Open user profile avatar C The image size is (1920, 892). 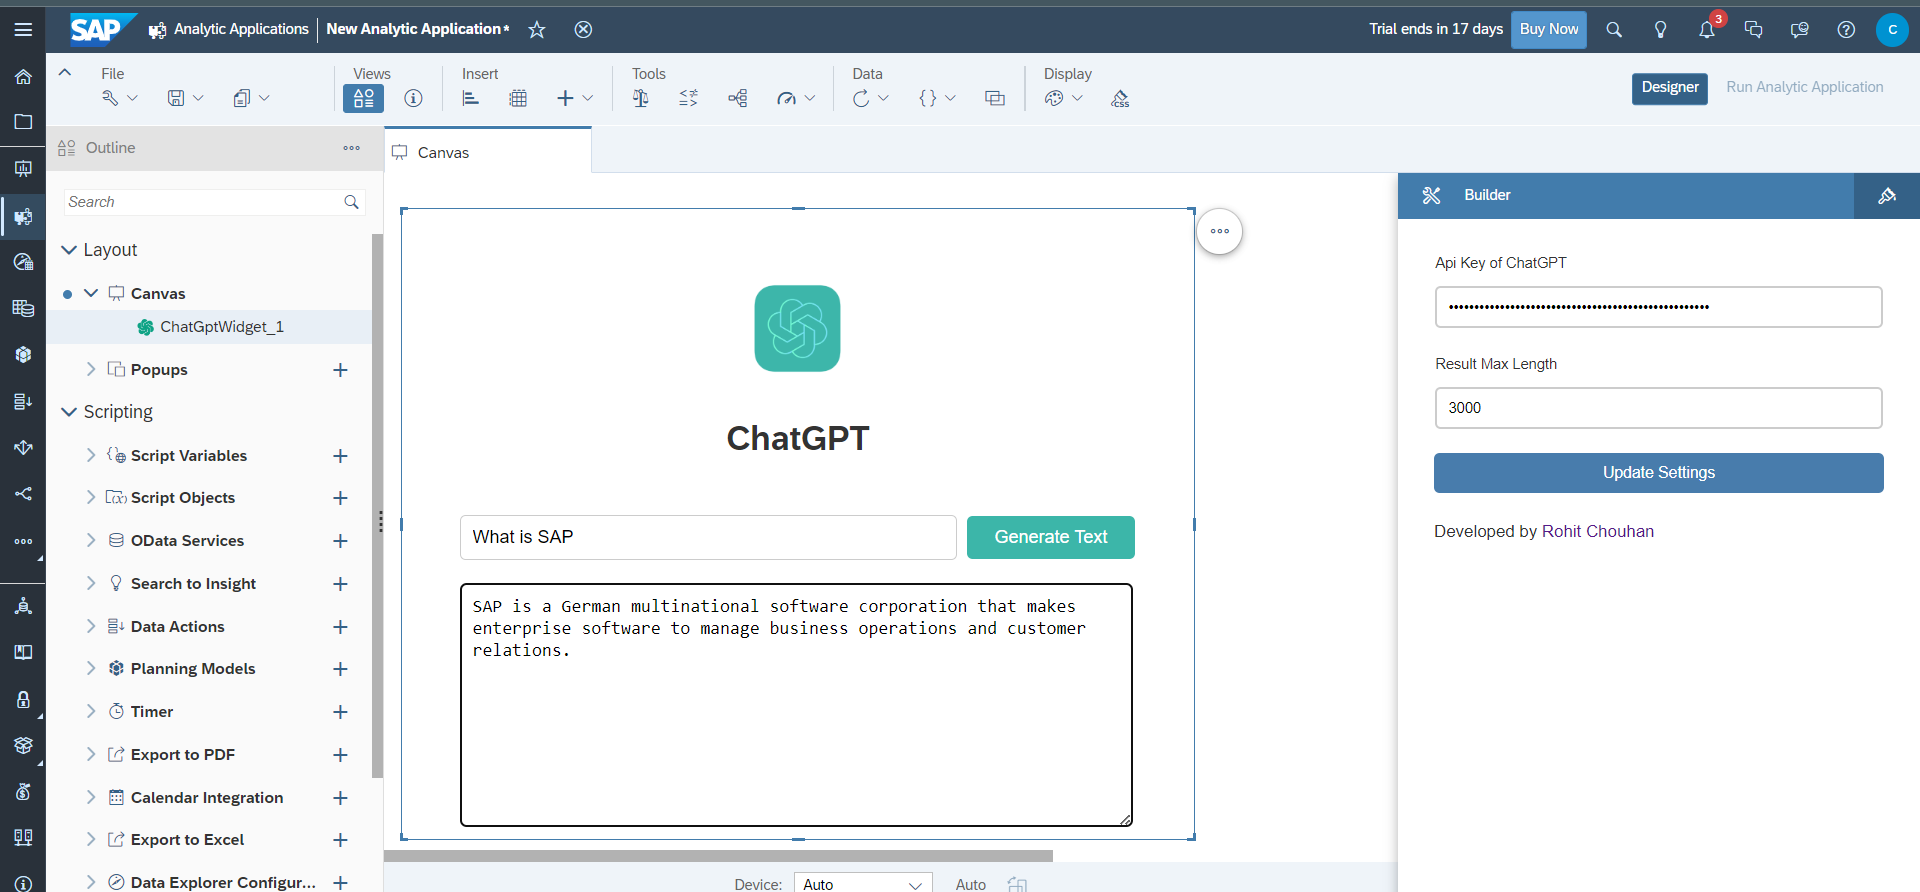pyautogui.click(x=1892, y=29)
